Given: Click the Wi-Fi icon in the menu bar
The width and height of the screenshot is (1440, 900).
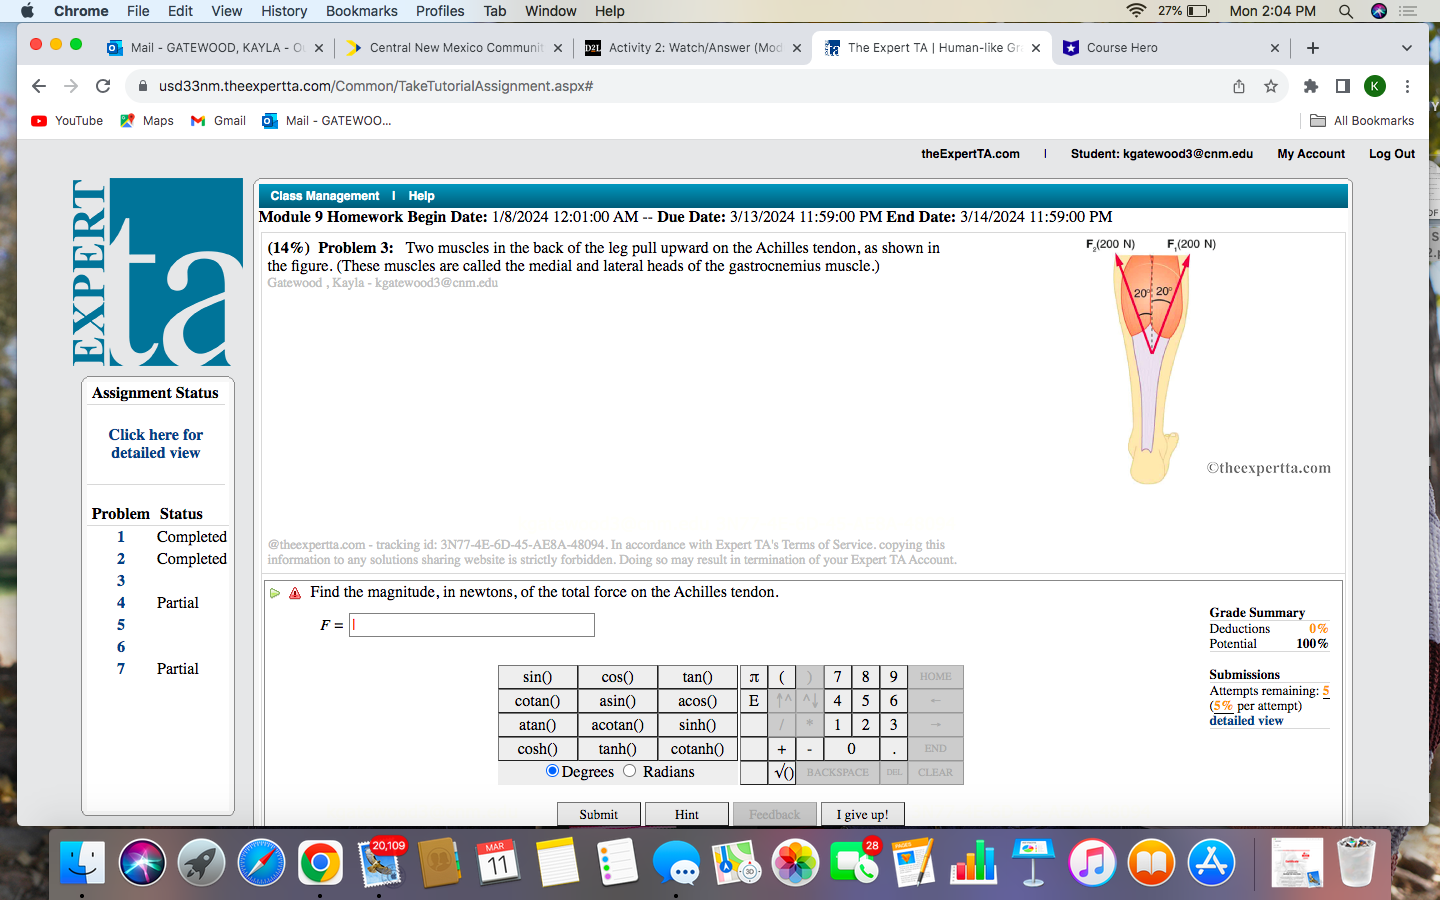Looking at the screenshot, I should [1134, 11].
